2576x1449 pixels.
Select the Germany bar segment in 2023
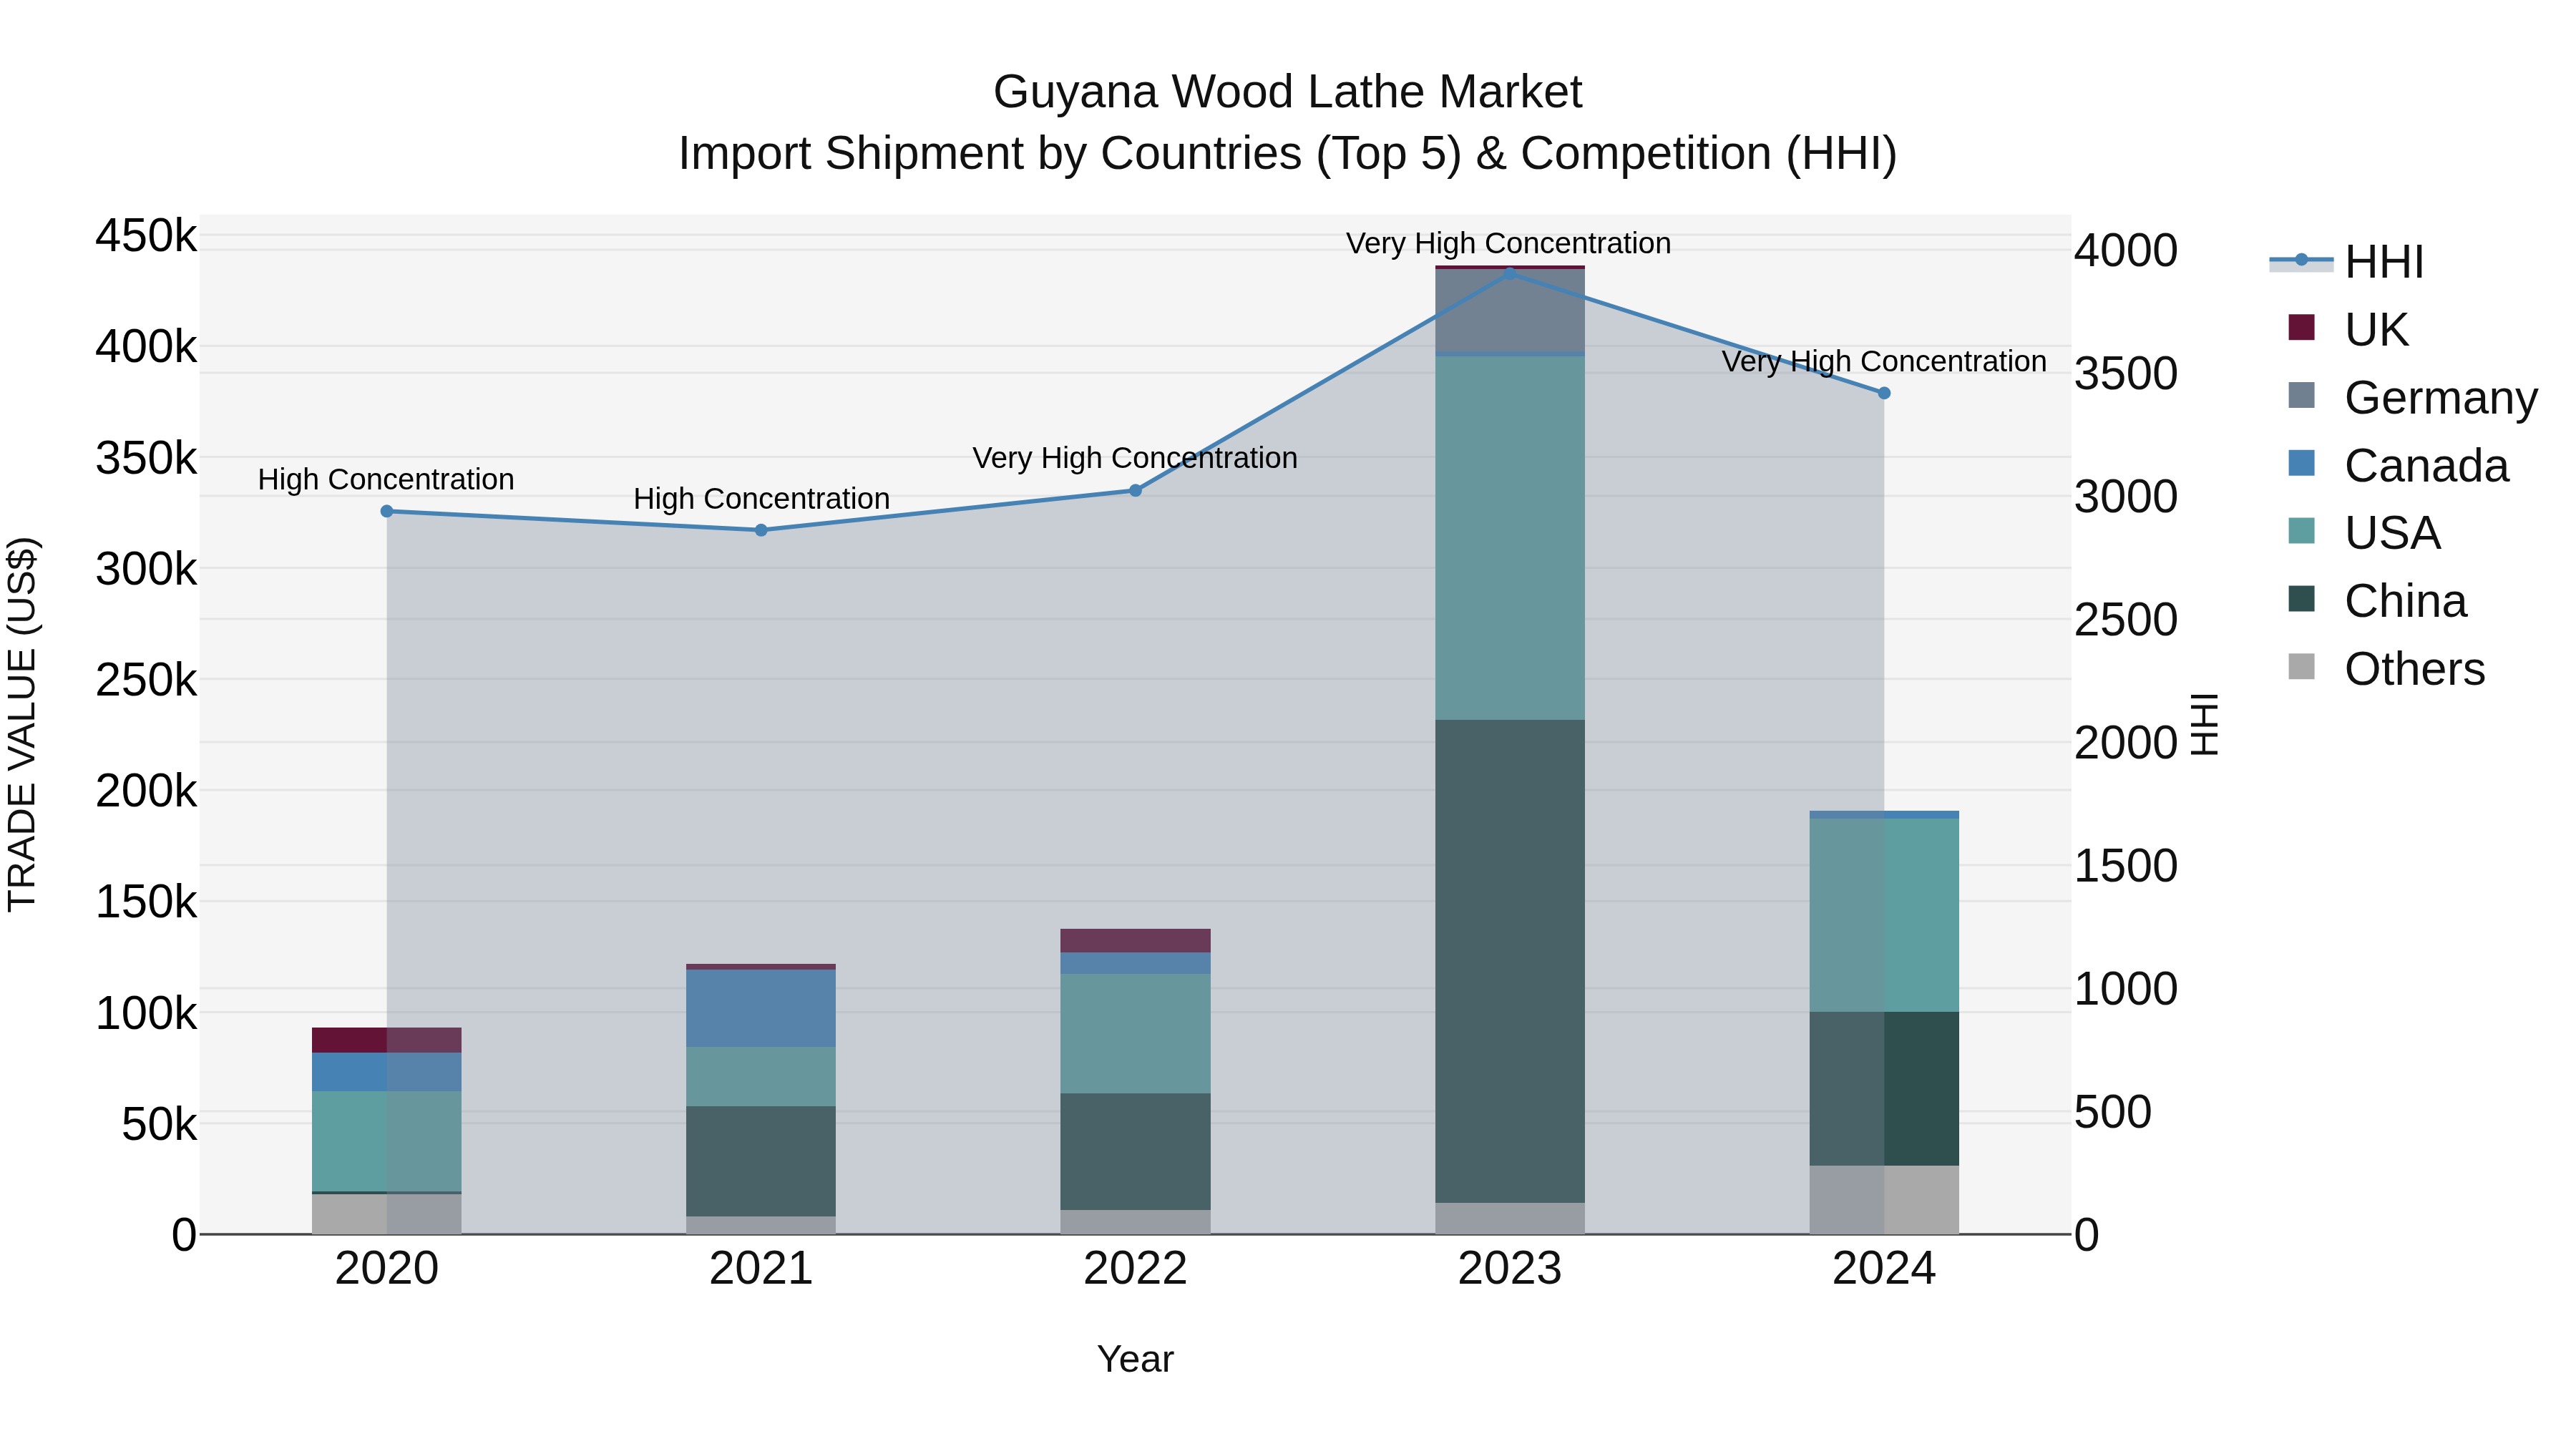(x=1510, y=310)
